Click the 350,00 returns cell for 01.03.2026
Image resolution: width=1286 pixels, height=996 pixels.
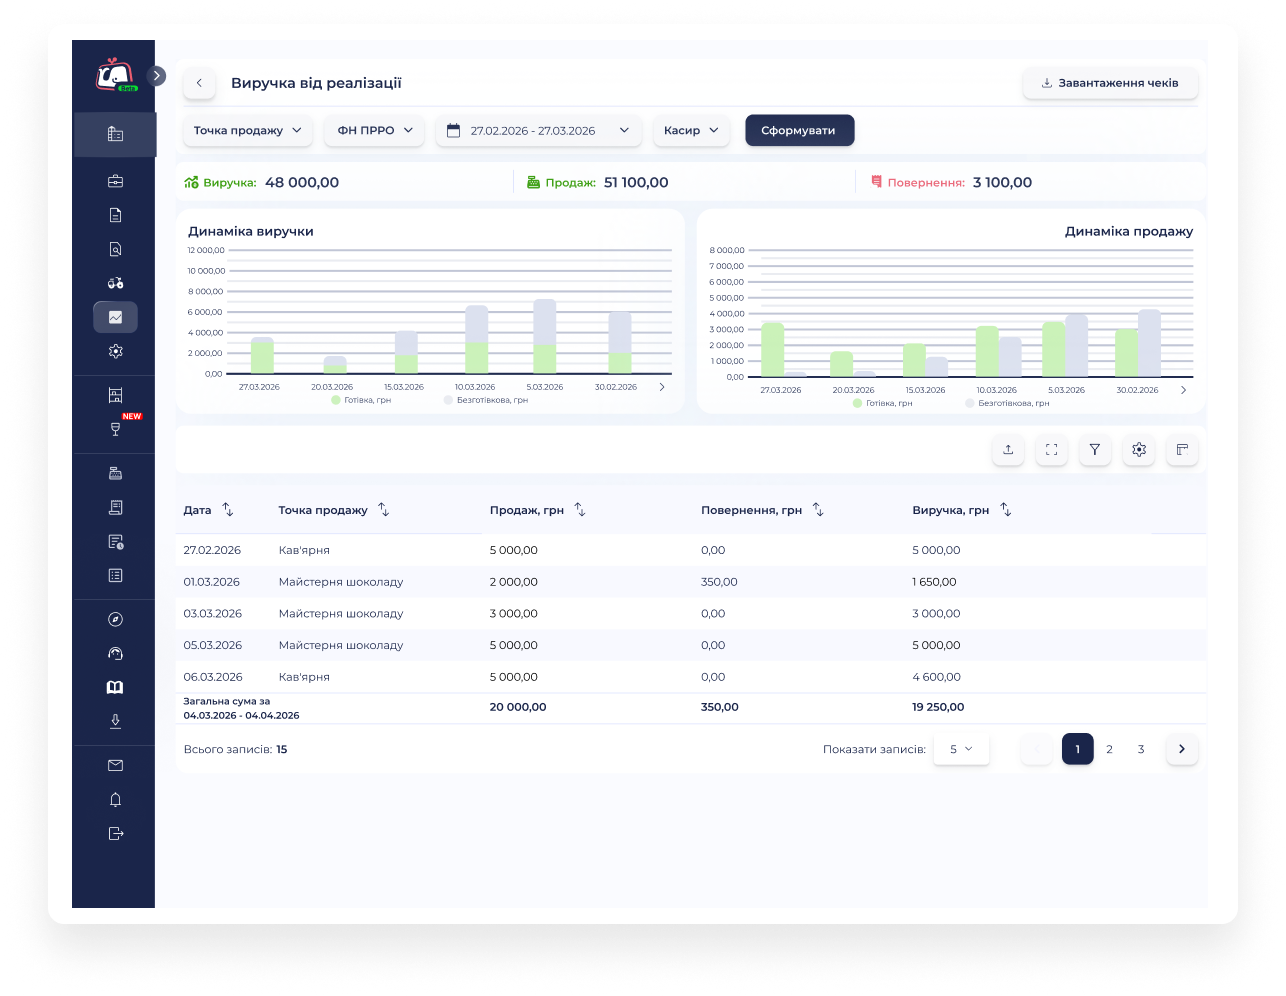pyautogui.click(x=719, y=582)
